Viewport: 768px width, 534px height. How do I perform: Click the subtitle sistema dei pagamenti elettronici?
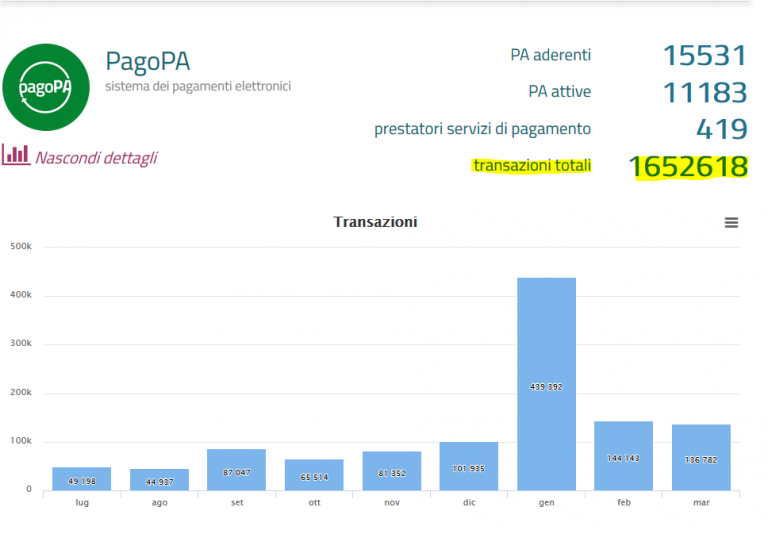[198, 86]
